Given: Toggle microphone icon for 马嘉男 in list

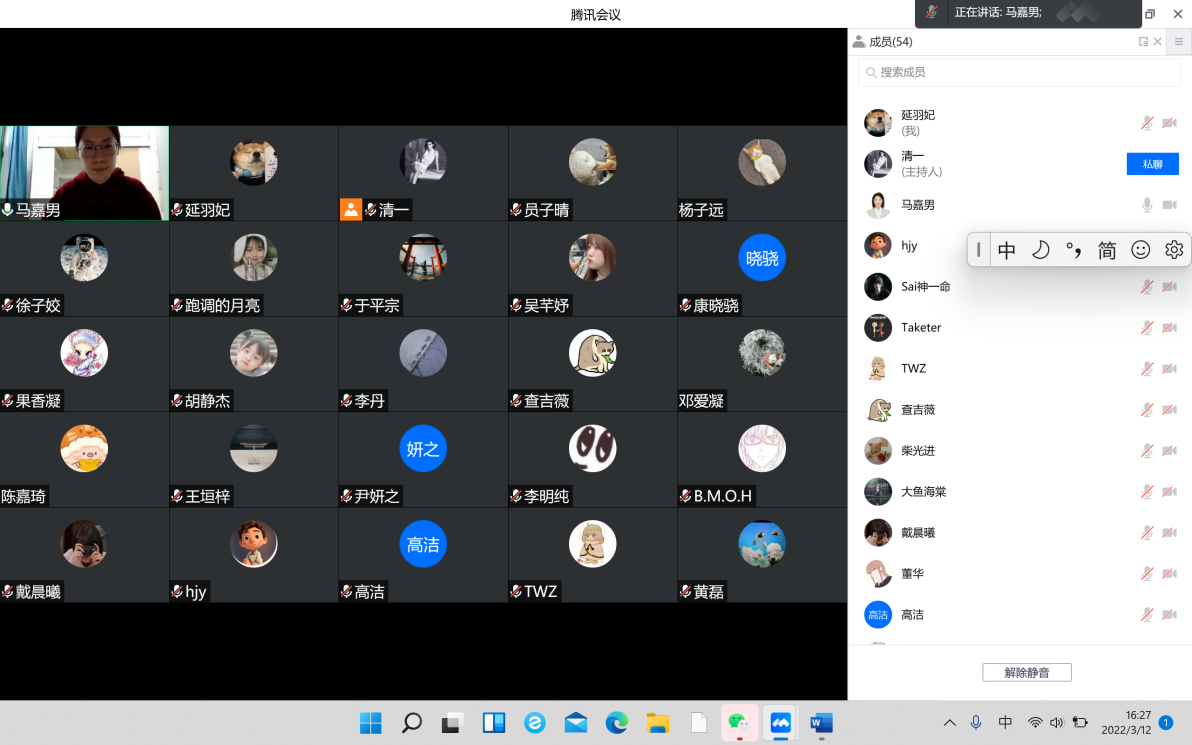Looking at the screenshot, I should 1147,205.
